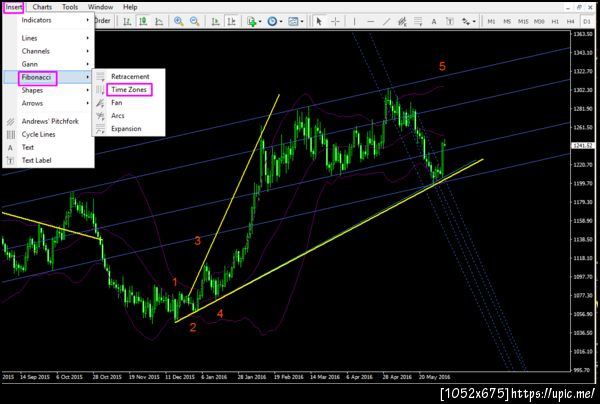Switch chart to bar chart type
The height and width of the screenshot is (404, 600).
tap(127, 21)
